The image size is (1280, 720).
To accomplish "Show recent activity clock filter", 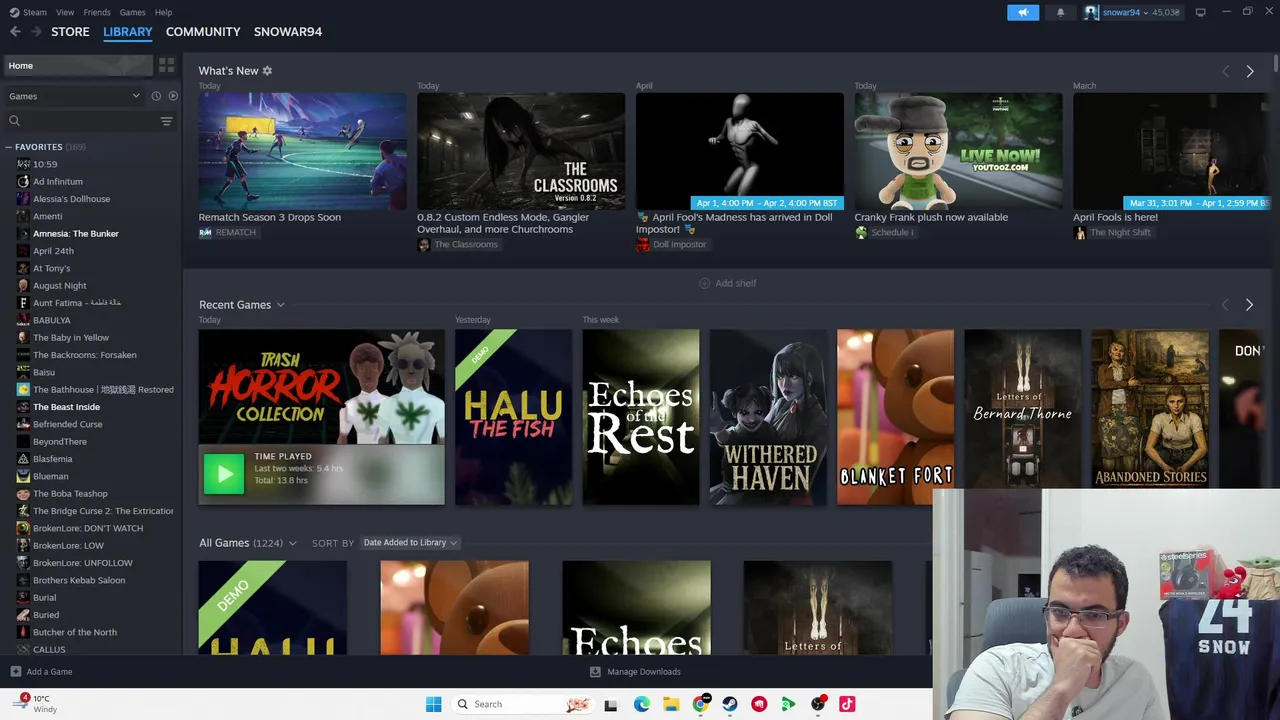I will pyautogui.click(x=156, y=96).
